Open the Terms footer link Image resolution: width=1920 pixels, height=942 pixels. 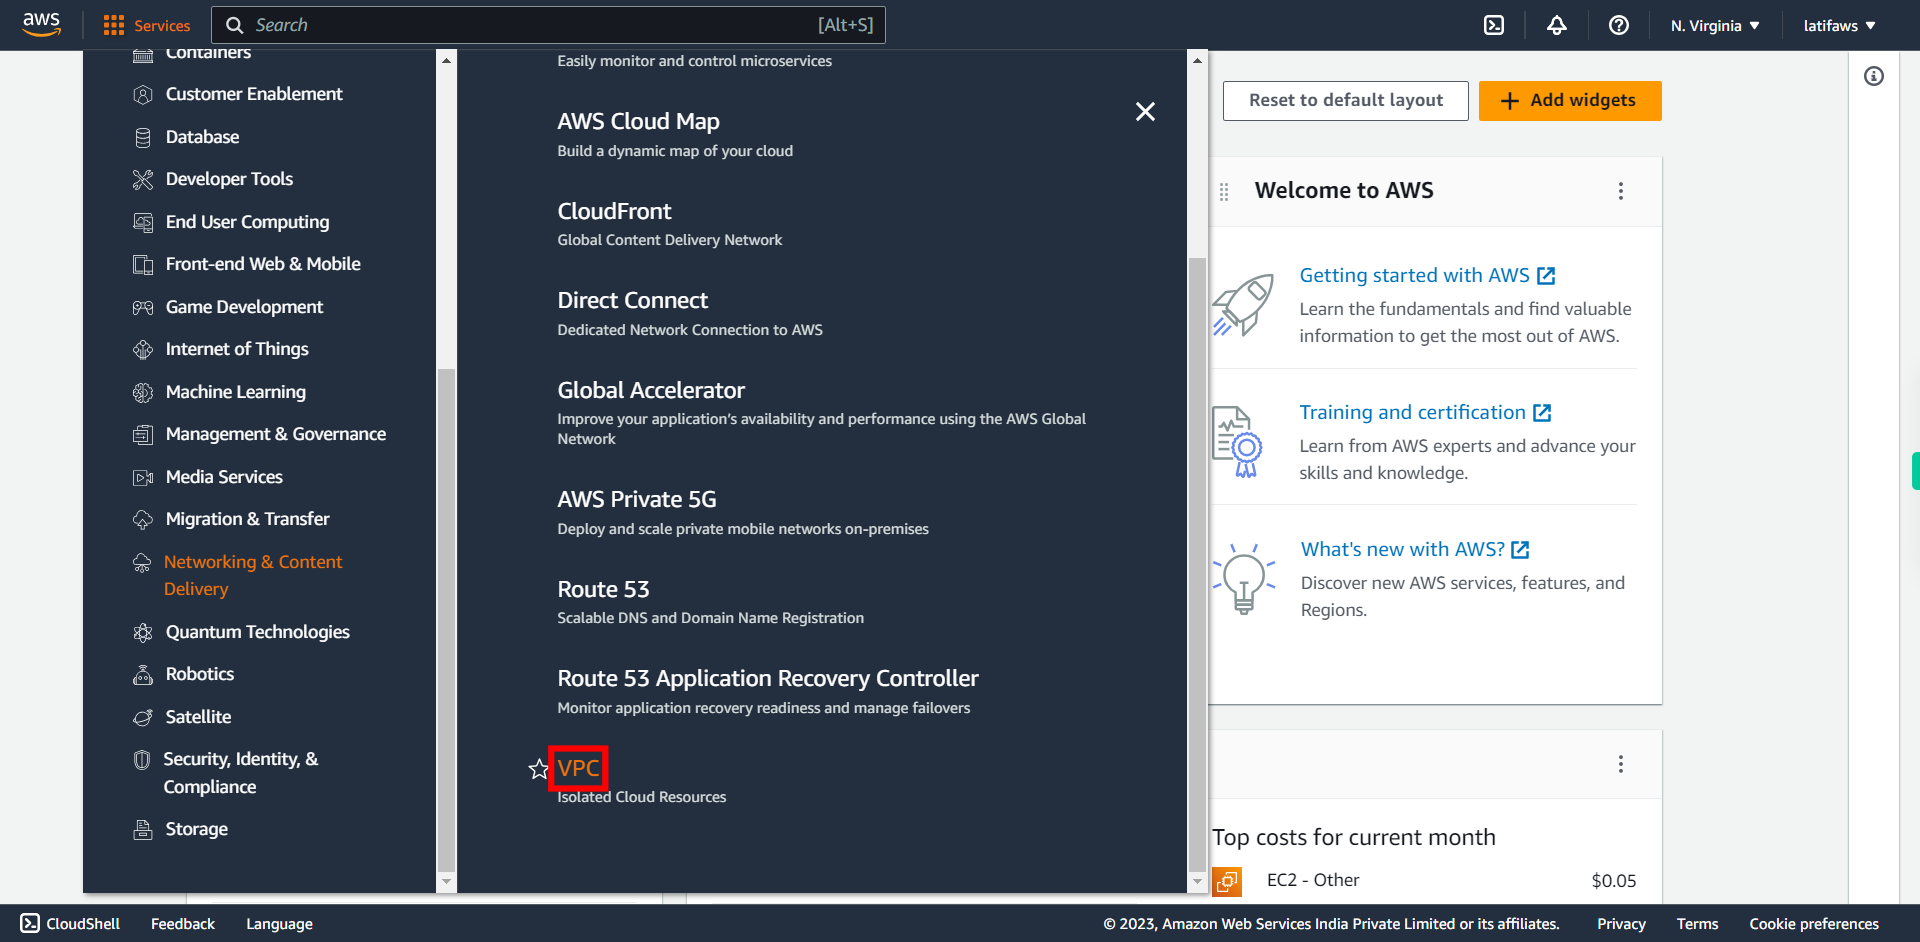(x=1697, y=924)
